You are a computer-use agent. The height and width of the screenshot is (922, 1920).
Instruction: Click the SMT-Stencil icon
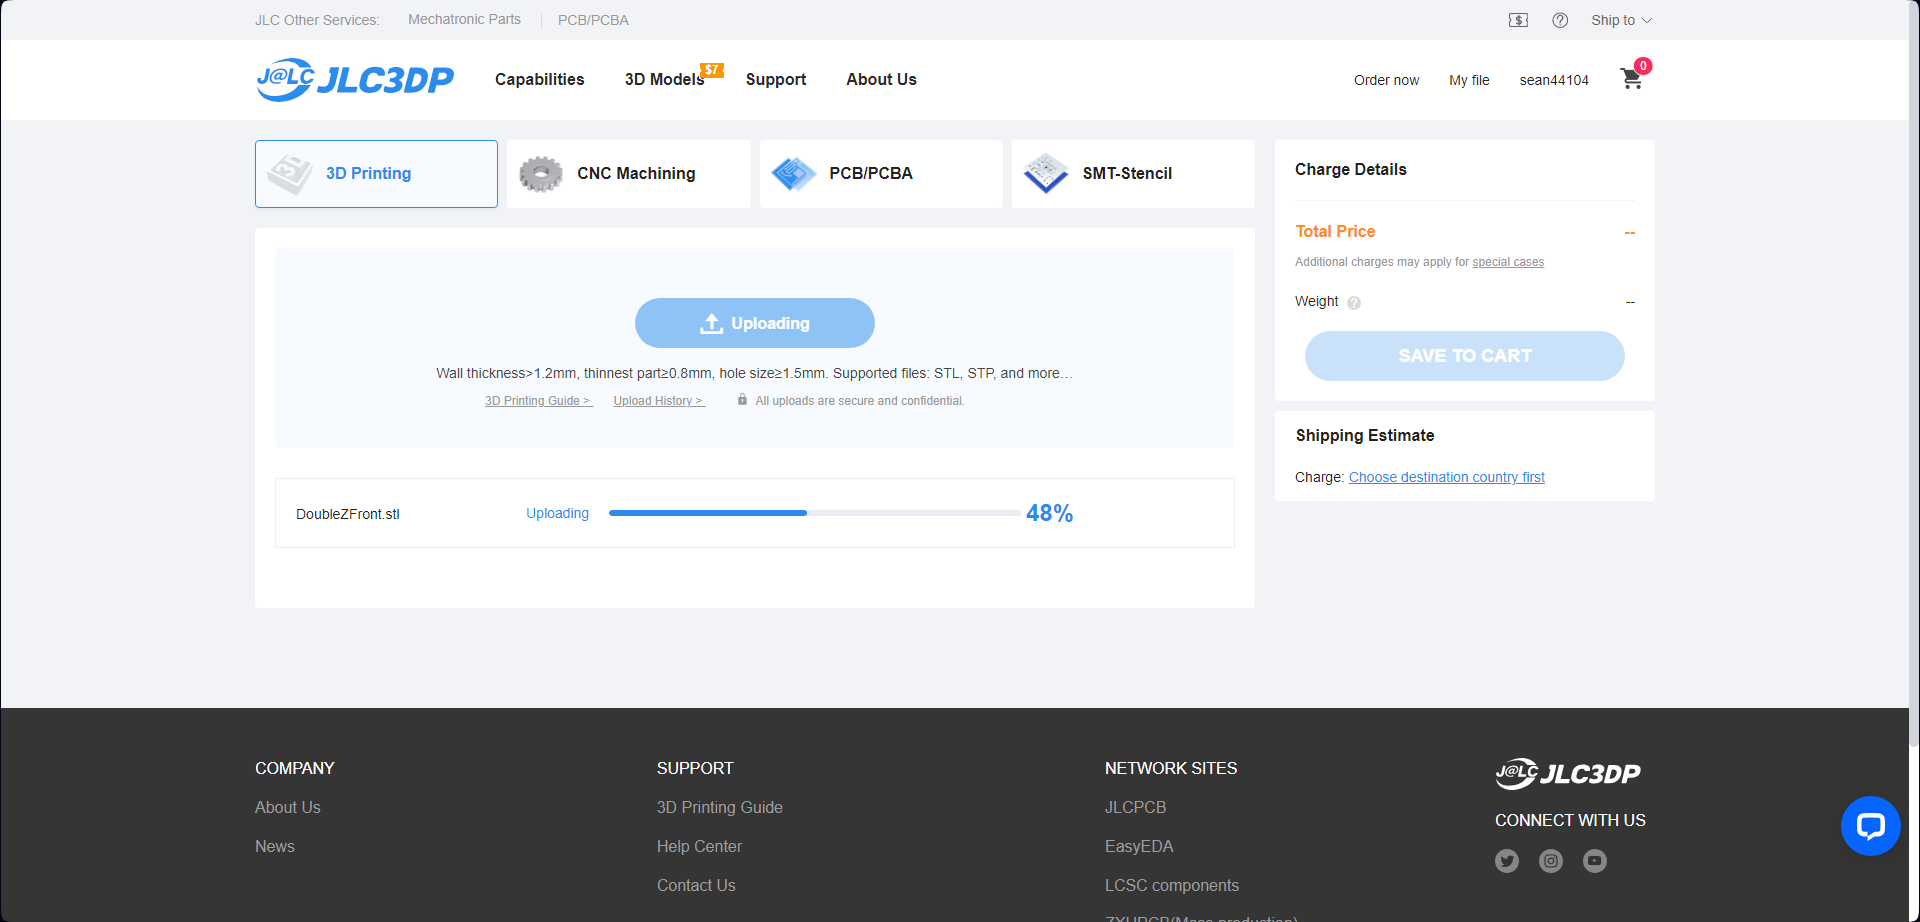pyautogui.click(x=1046, y=173)
